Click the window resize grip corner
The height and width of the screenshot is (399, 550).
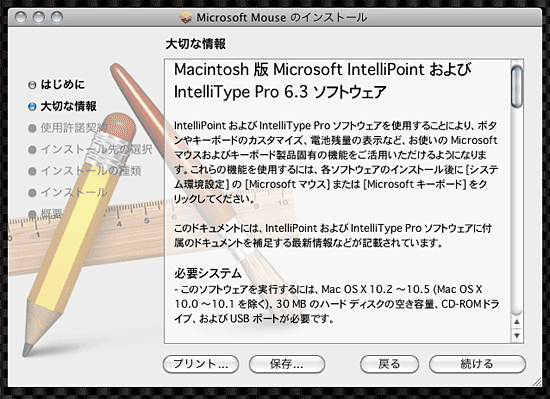[536, 382]
